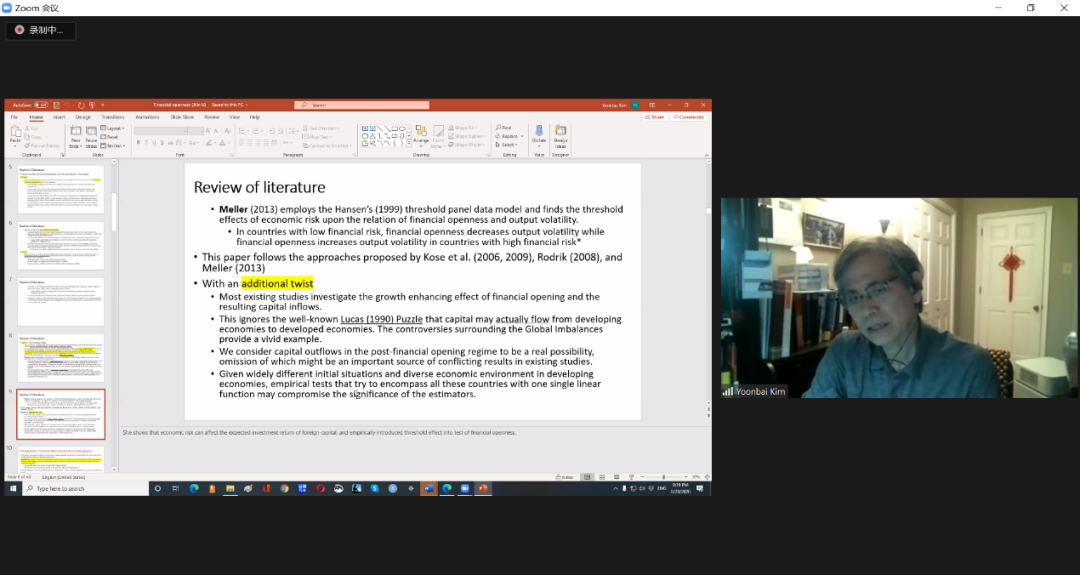
Task: Open Design Ideas in Designer group
Action: click(x=560, y=132)
